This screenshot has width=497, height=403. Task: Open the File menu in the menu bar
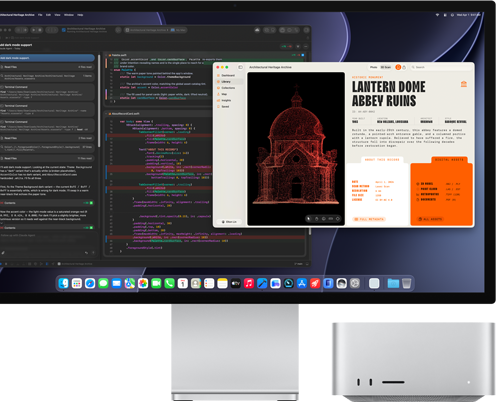tap(40, 15)
